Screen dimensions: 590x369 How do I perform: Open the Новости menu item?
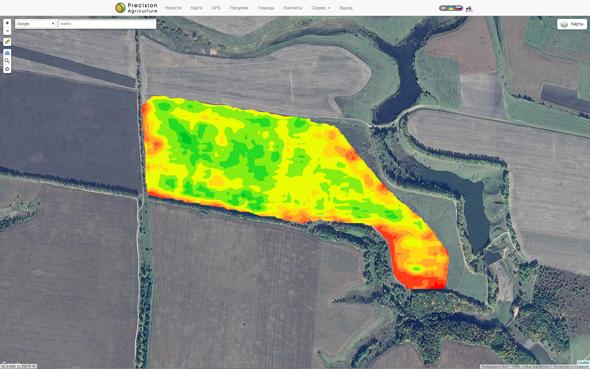point(173,8)
